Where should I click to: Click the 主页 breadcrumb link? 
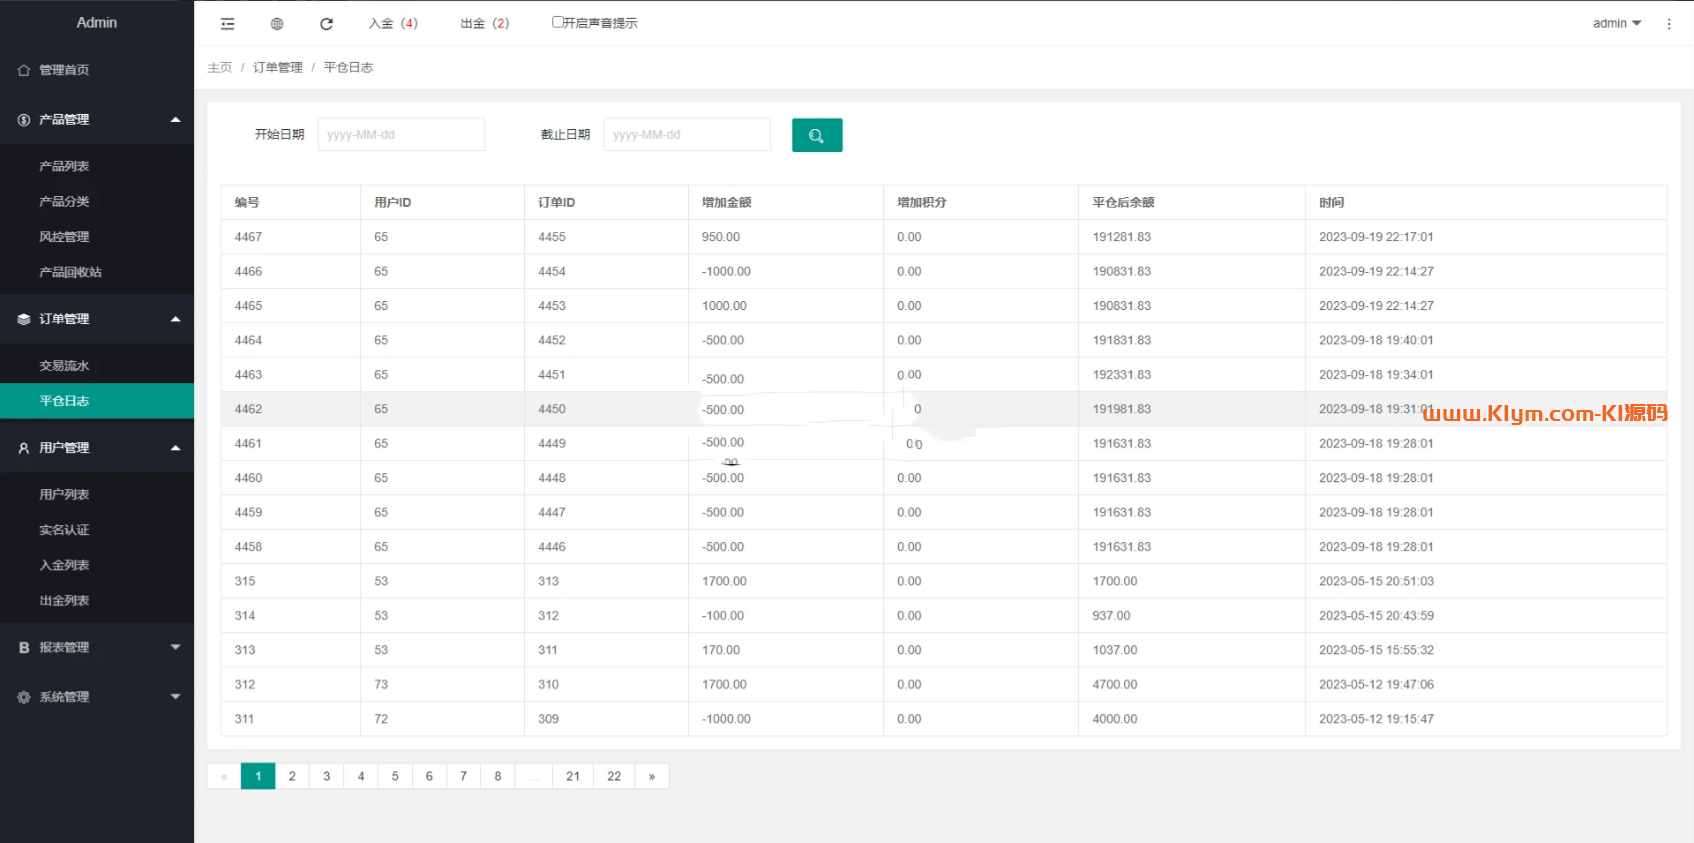(219, 67)
